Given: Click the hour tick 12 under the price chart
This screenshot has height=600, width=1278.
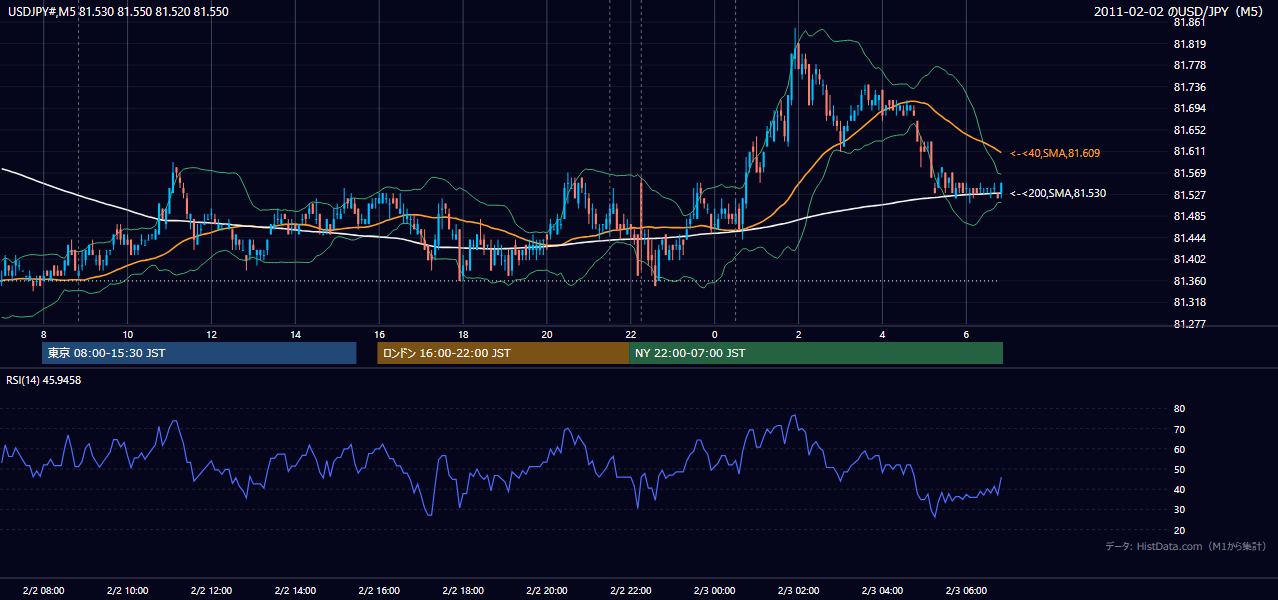Looking at the screenshot, I should (x=211, y=334).
